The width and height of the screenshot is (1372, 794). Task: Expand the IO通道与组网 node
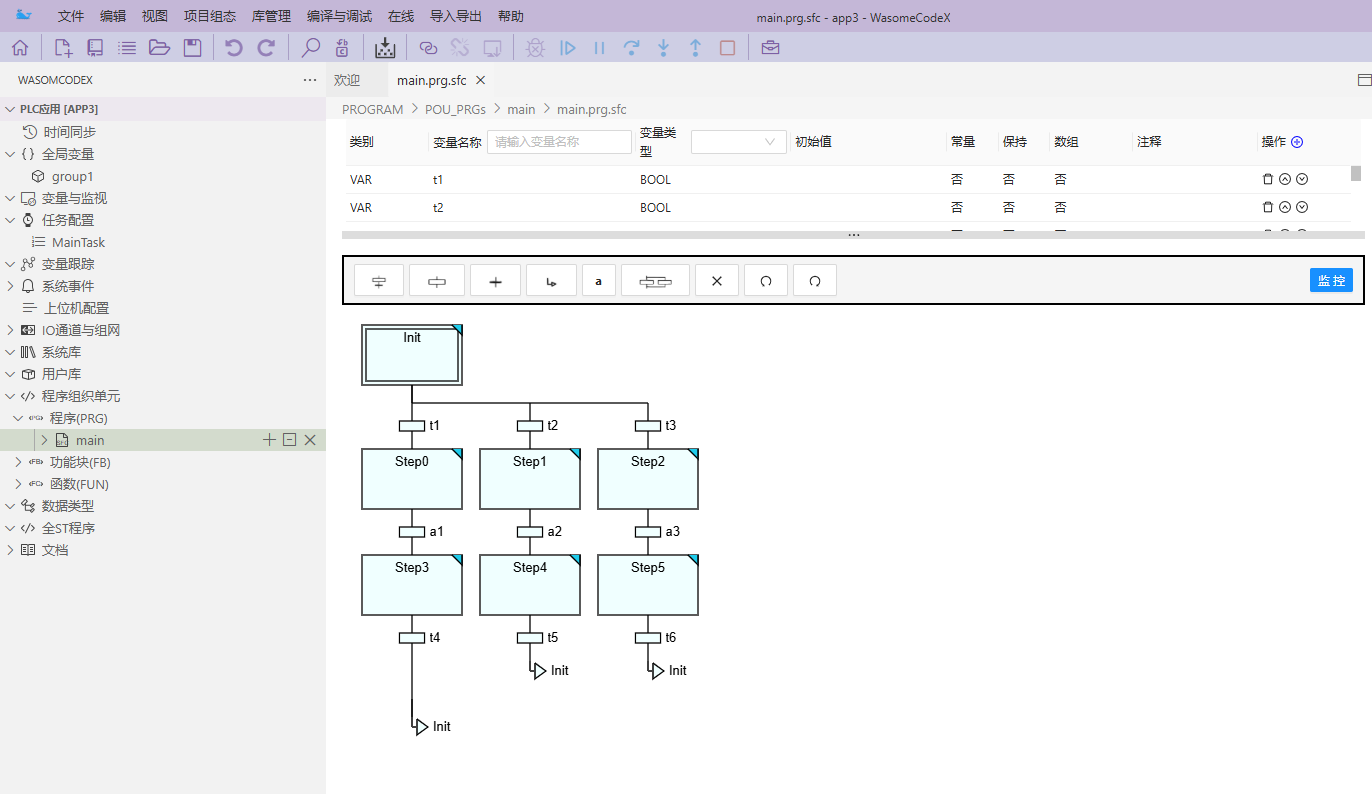pos(10,330)
